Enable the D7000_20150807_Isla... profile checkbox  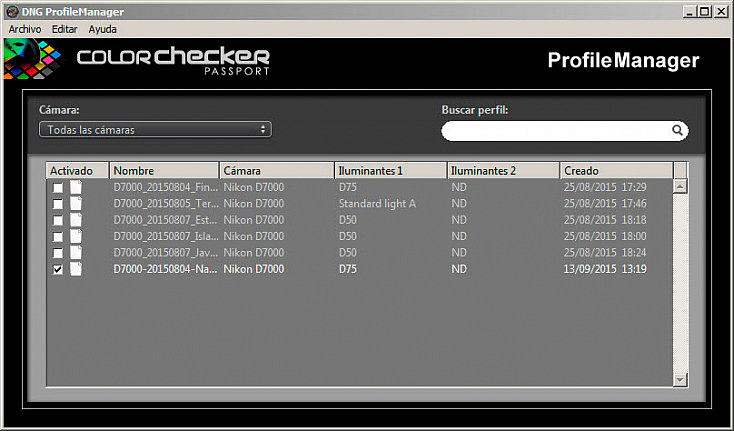tap(58, 237)
